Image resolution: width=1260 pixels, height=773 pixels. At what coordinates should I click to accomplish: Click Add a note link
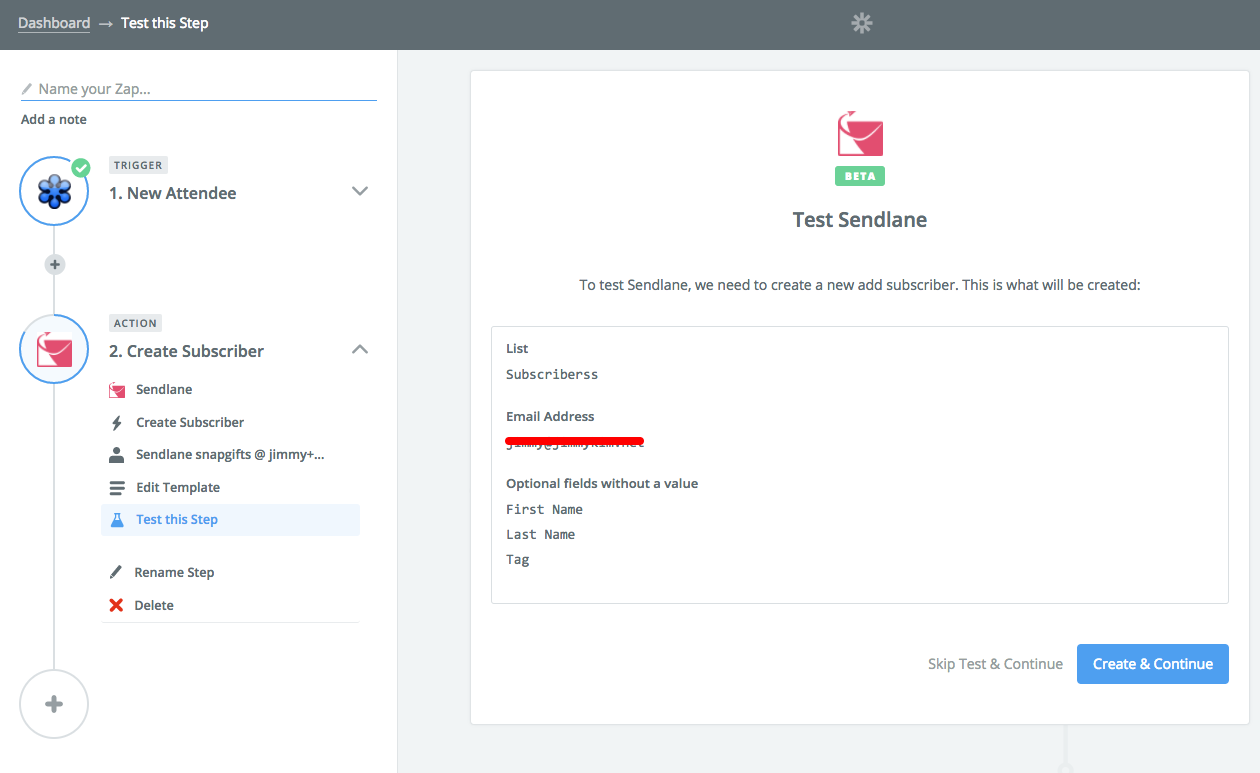[54, 119]
